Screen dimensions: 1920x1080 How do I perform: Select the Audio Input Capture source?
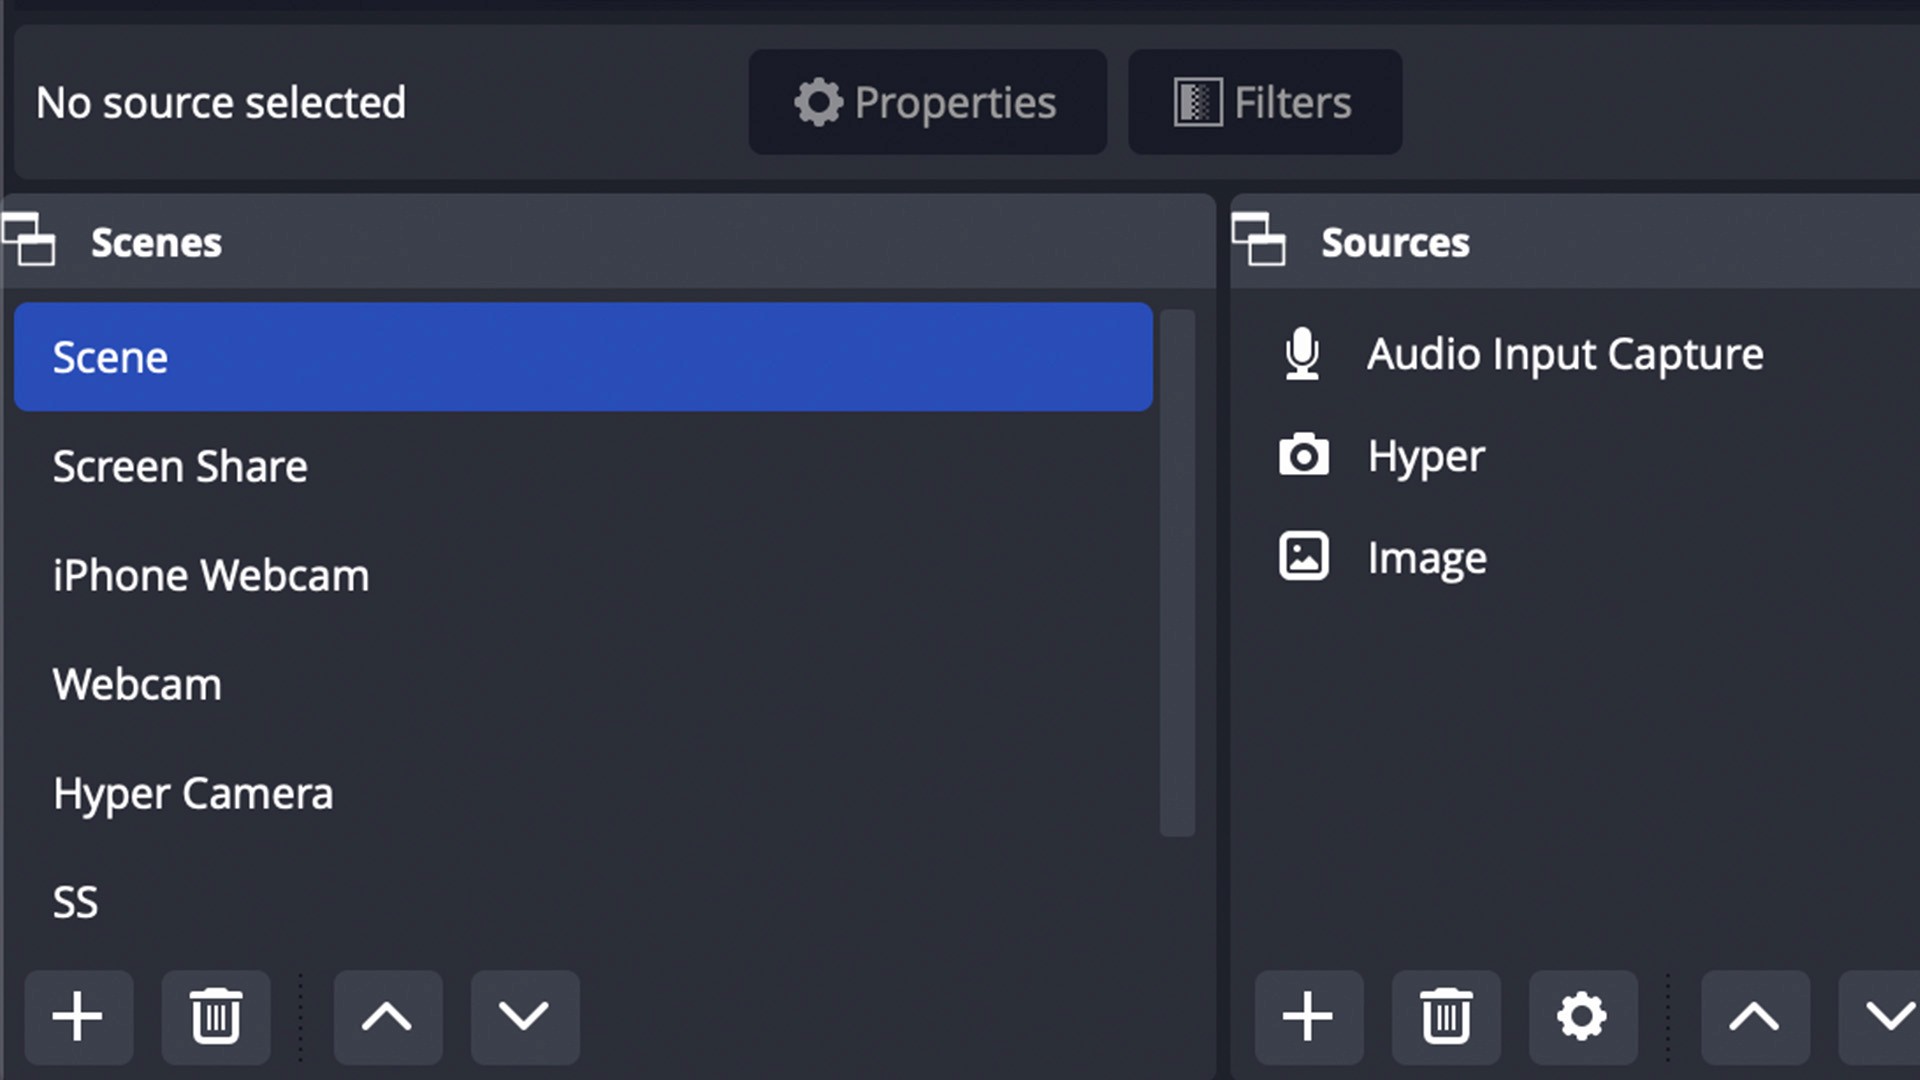point(1565,355)
